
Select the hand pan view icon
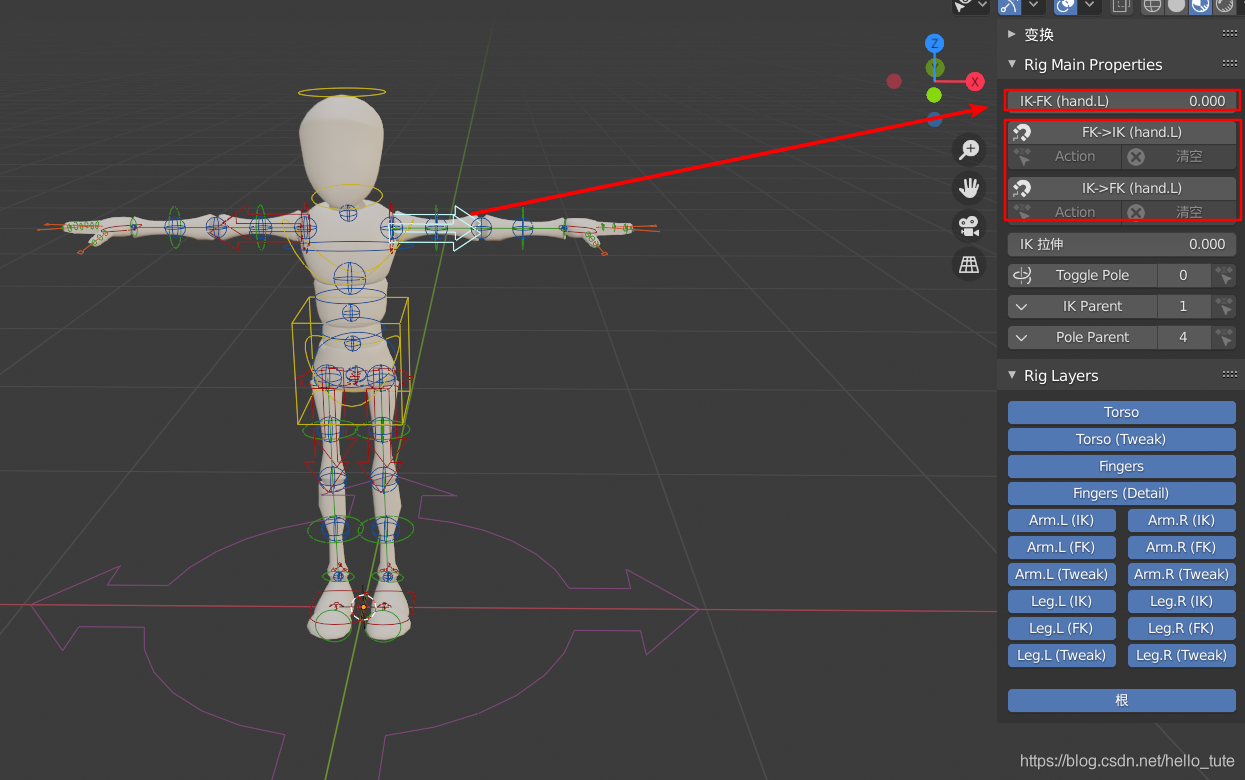pos(969,188)
